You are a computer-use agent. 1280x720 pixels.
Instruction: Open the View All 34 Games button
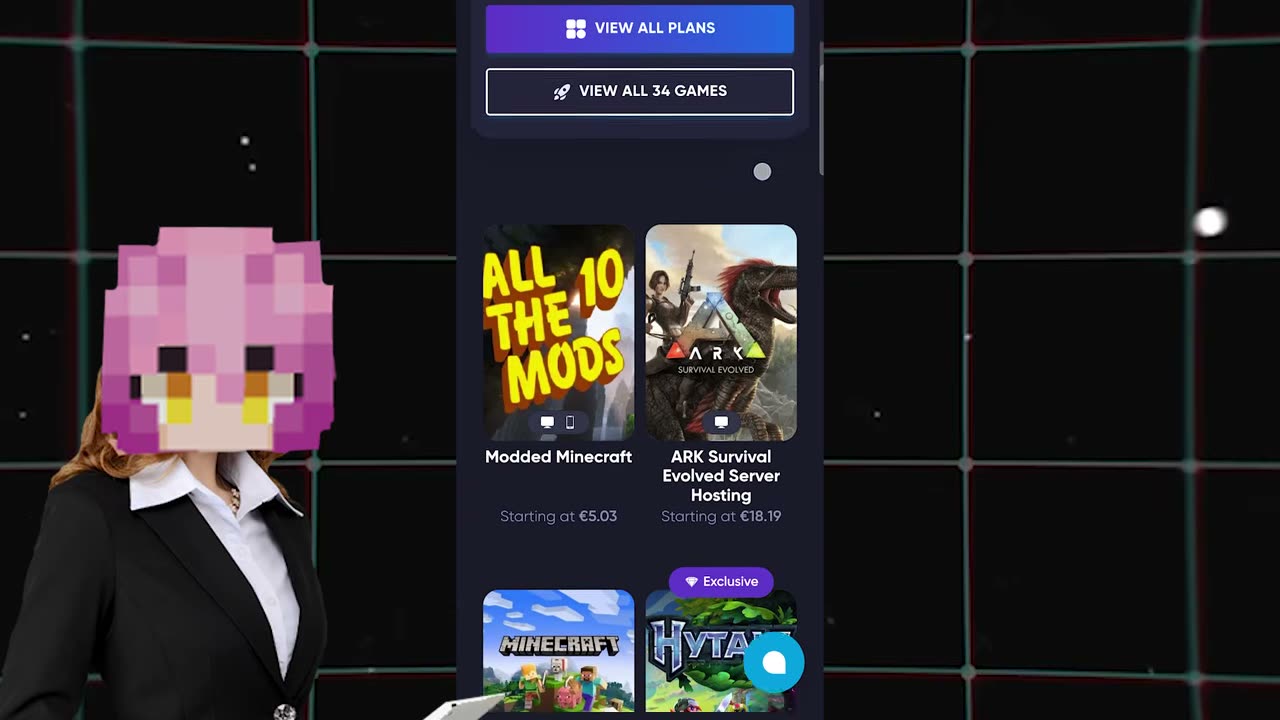pyautogui.click(x=640, y=92)
